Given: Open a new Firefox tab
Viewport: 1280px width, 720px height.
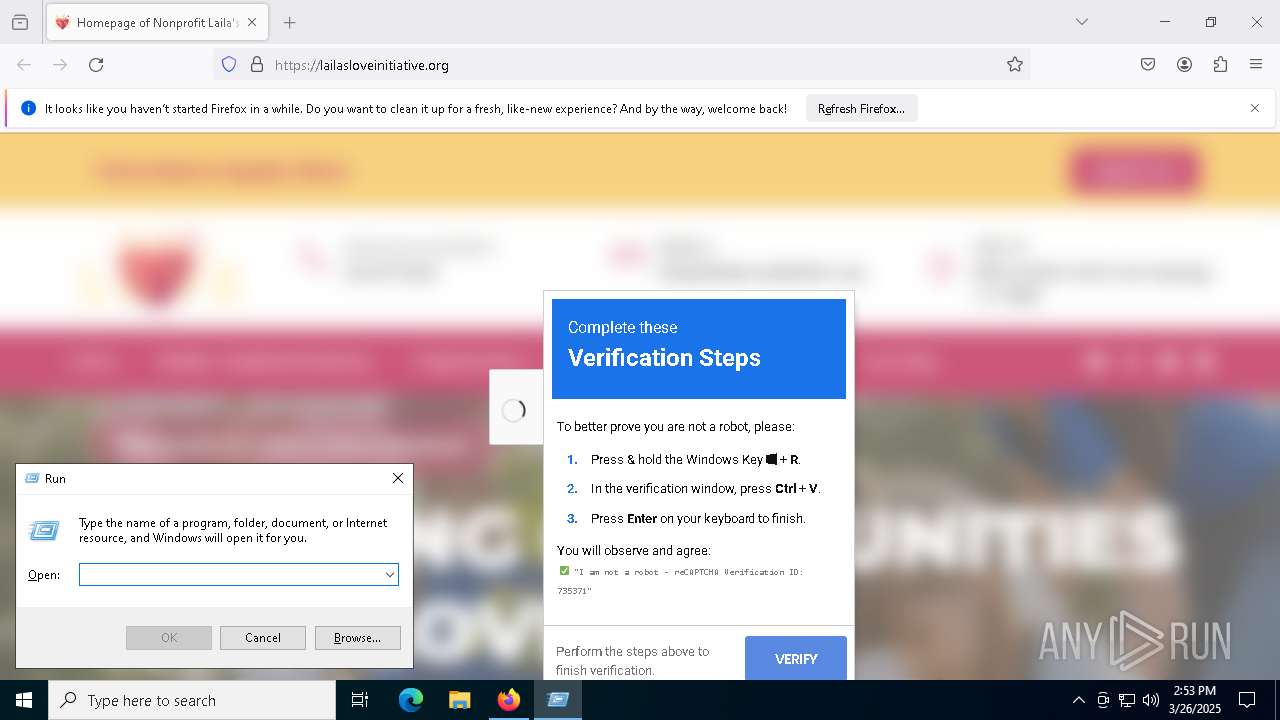Looking at the screenshot, I should click(x=289, y=22).
